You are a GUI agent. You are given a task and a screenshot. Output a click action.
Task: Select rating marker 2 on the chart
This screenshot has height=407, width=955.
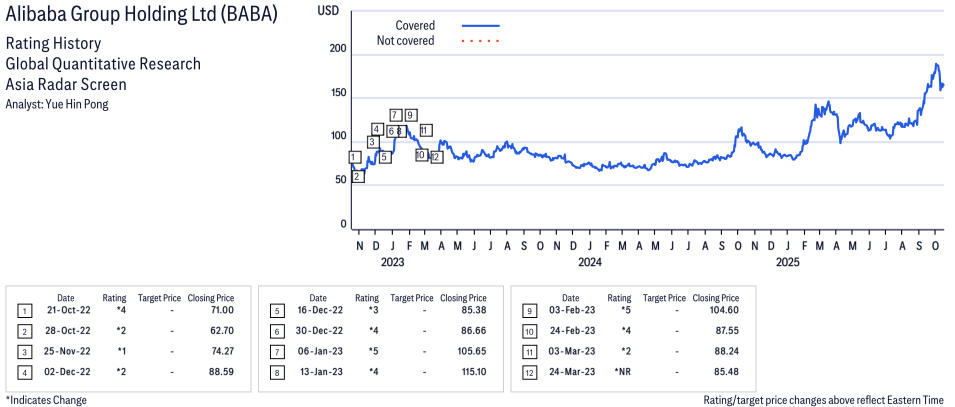(358, 177)
